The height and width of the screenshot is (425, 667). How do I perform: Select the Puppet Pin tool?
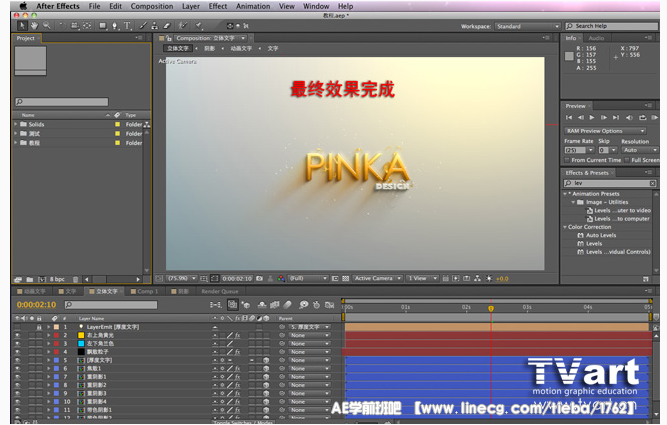(198, 26)
